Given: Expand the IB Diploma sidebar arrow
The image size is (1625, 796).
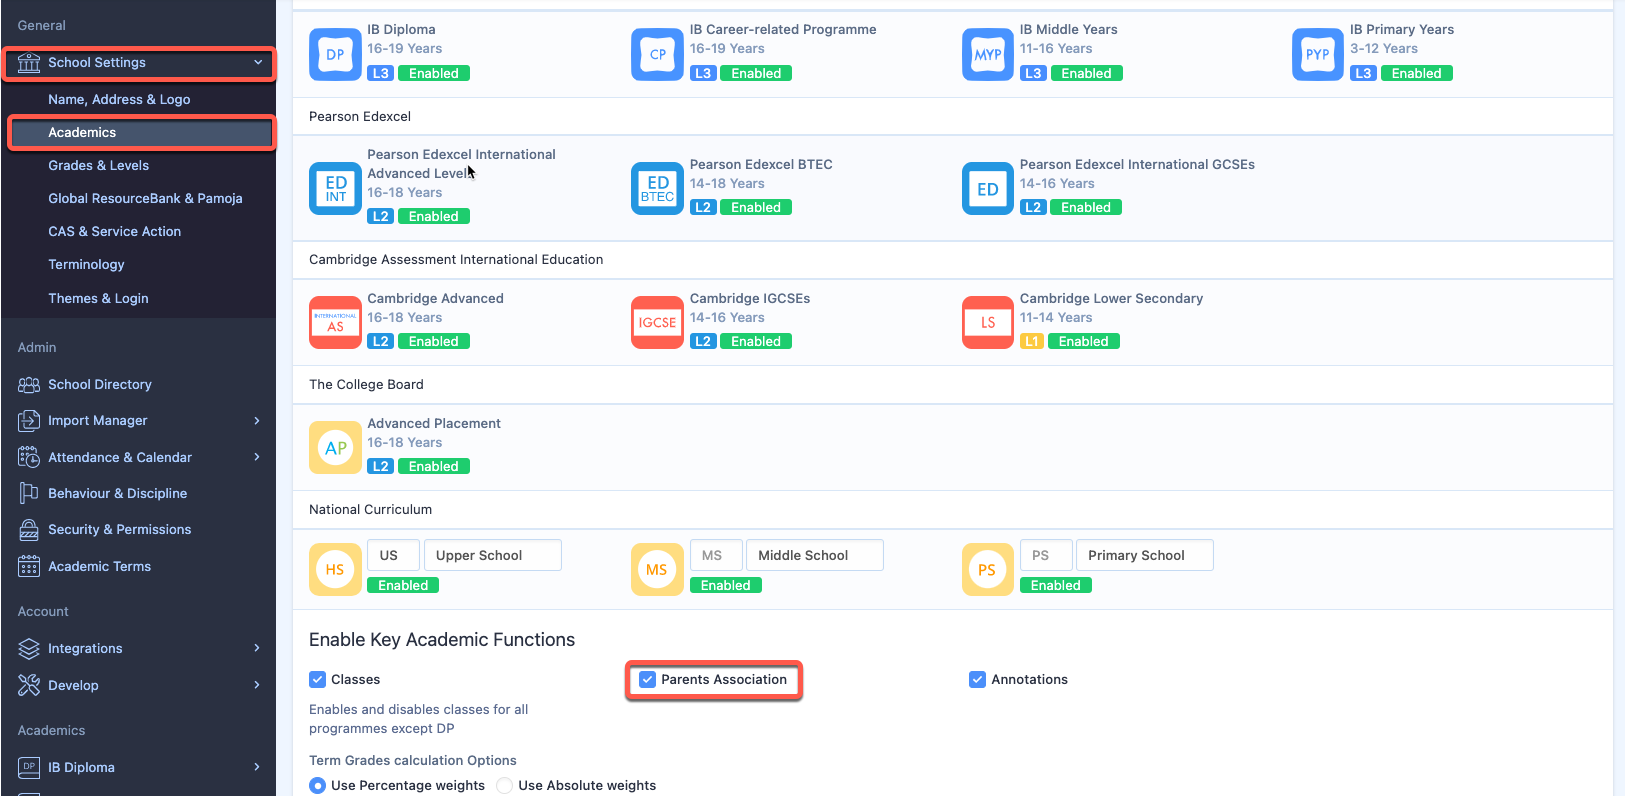Looking at the screenshot, I should [257, 768].
